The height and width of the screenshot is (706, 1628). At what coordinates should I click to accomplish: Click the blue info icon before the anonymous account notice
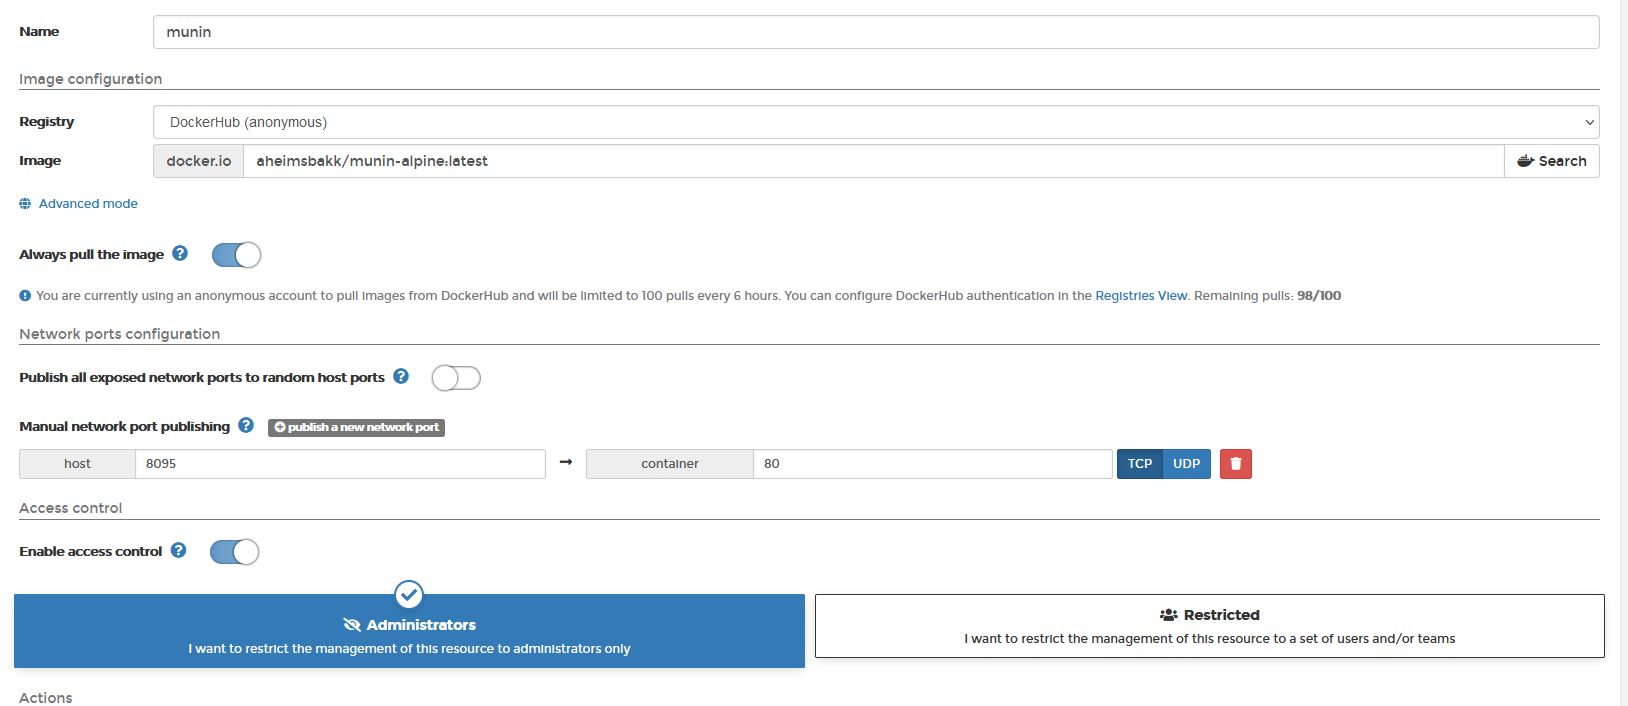click(x=25, y=296)
